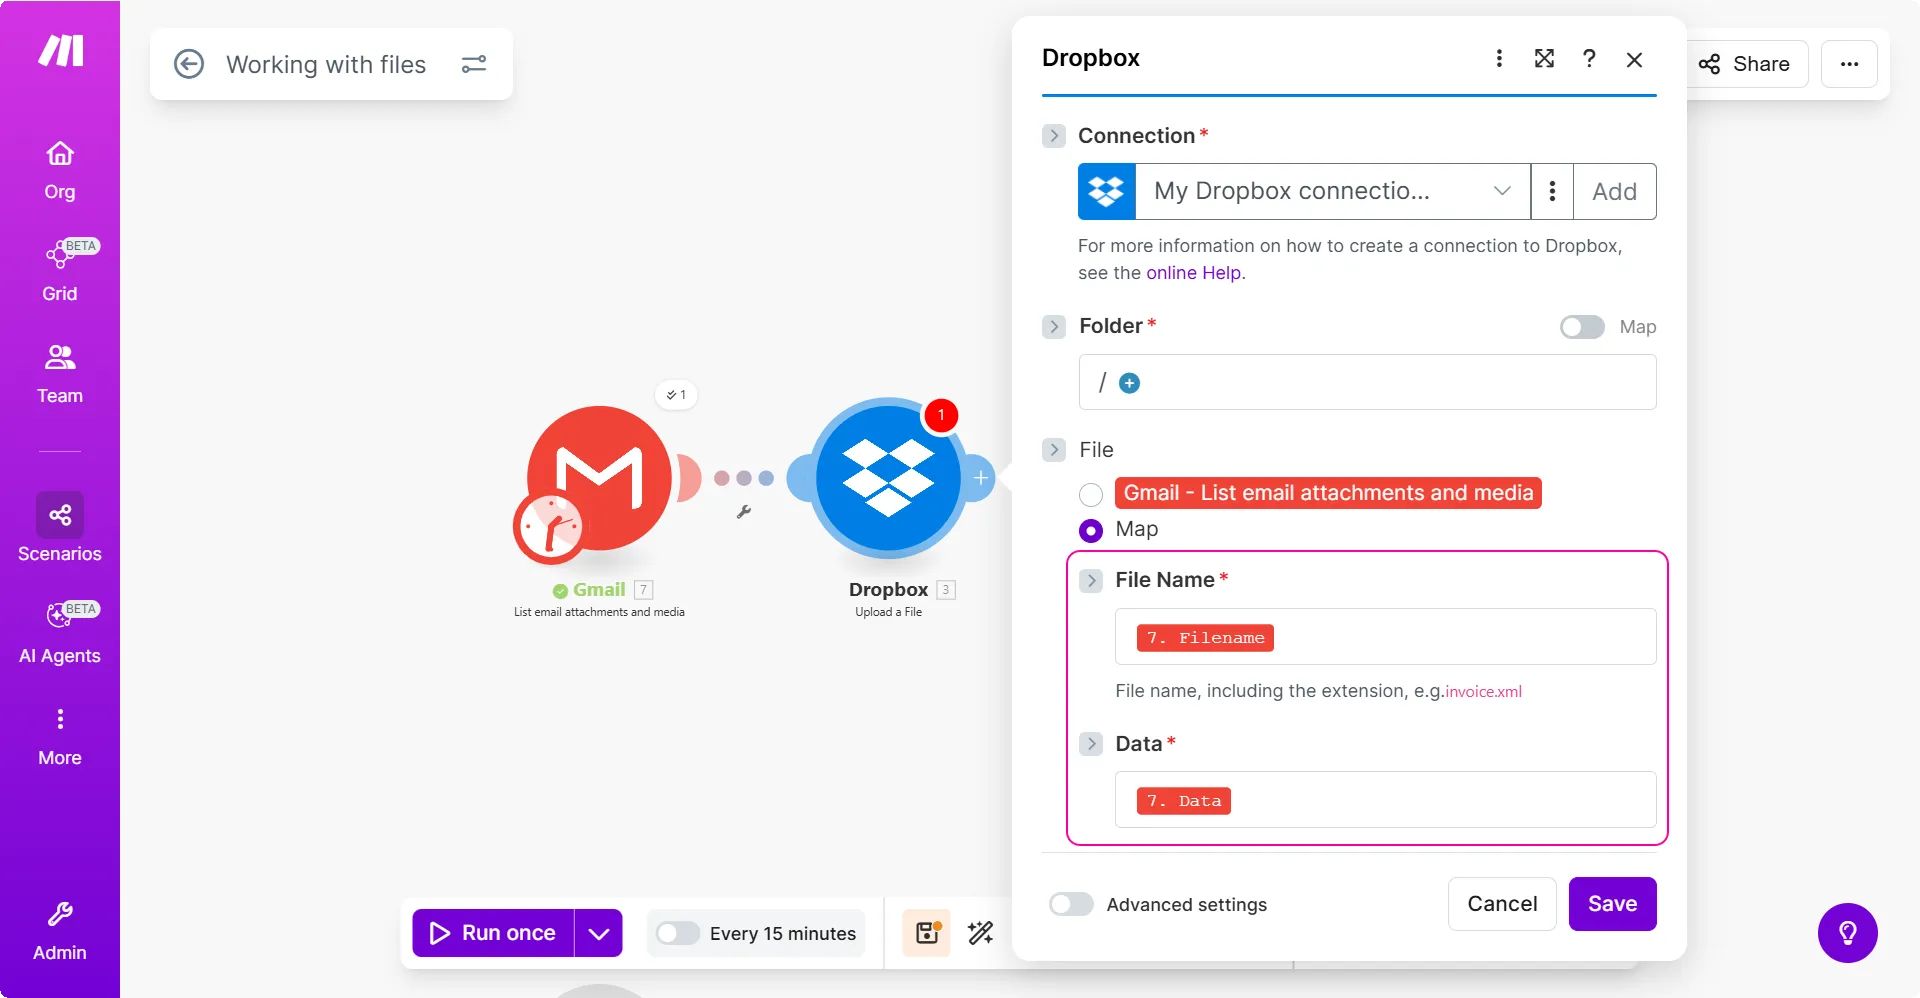
Task: Click the magic wand auto-align icon
Action: (x=981, y=933)
